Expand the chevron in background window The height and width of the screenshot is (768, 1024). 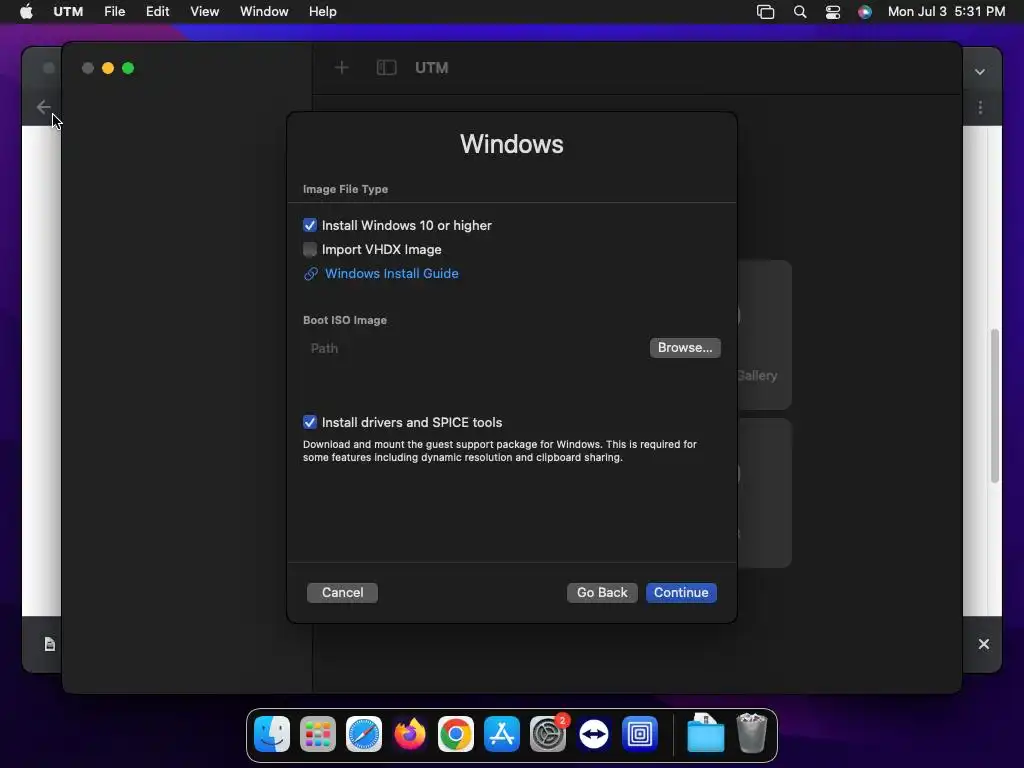tap(980, 72)
